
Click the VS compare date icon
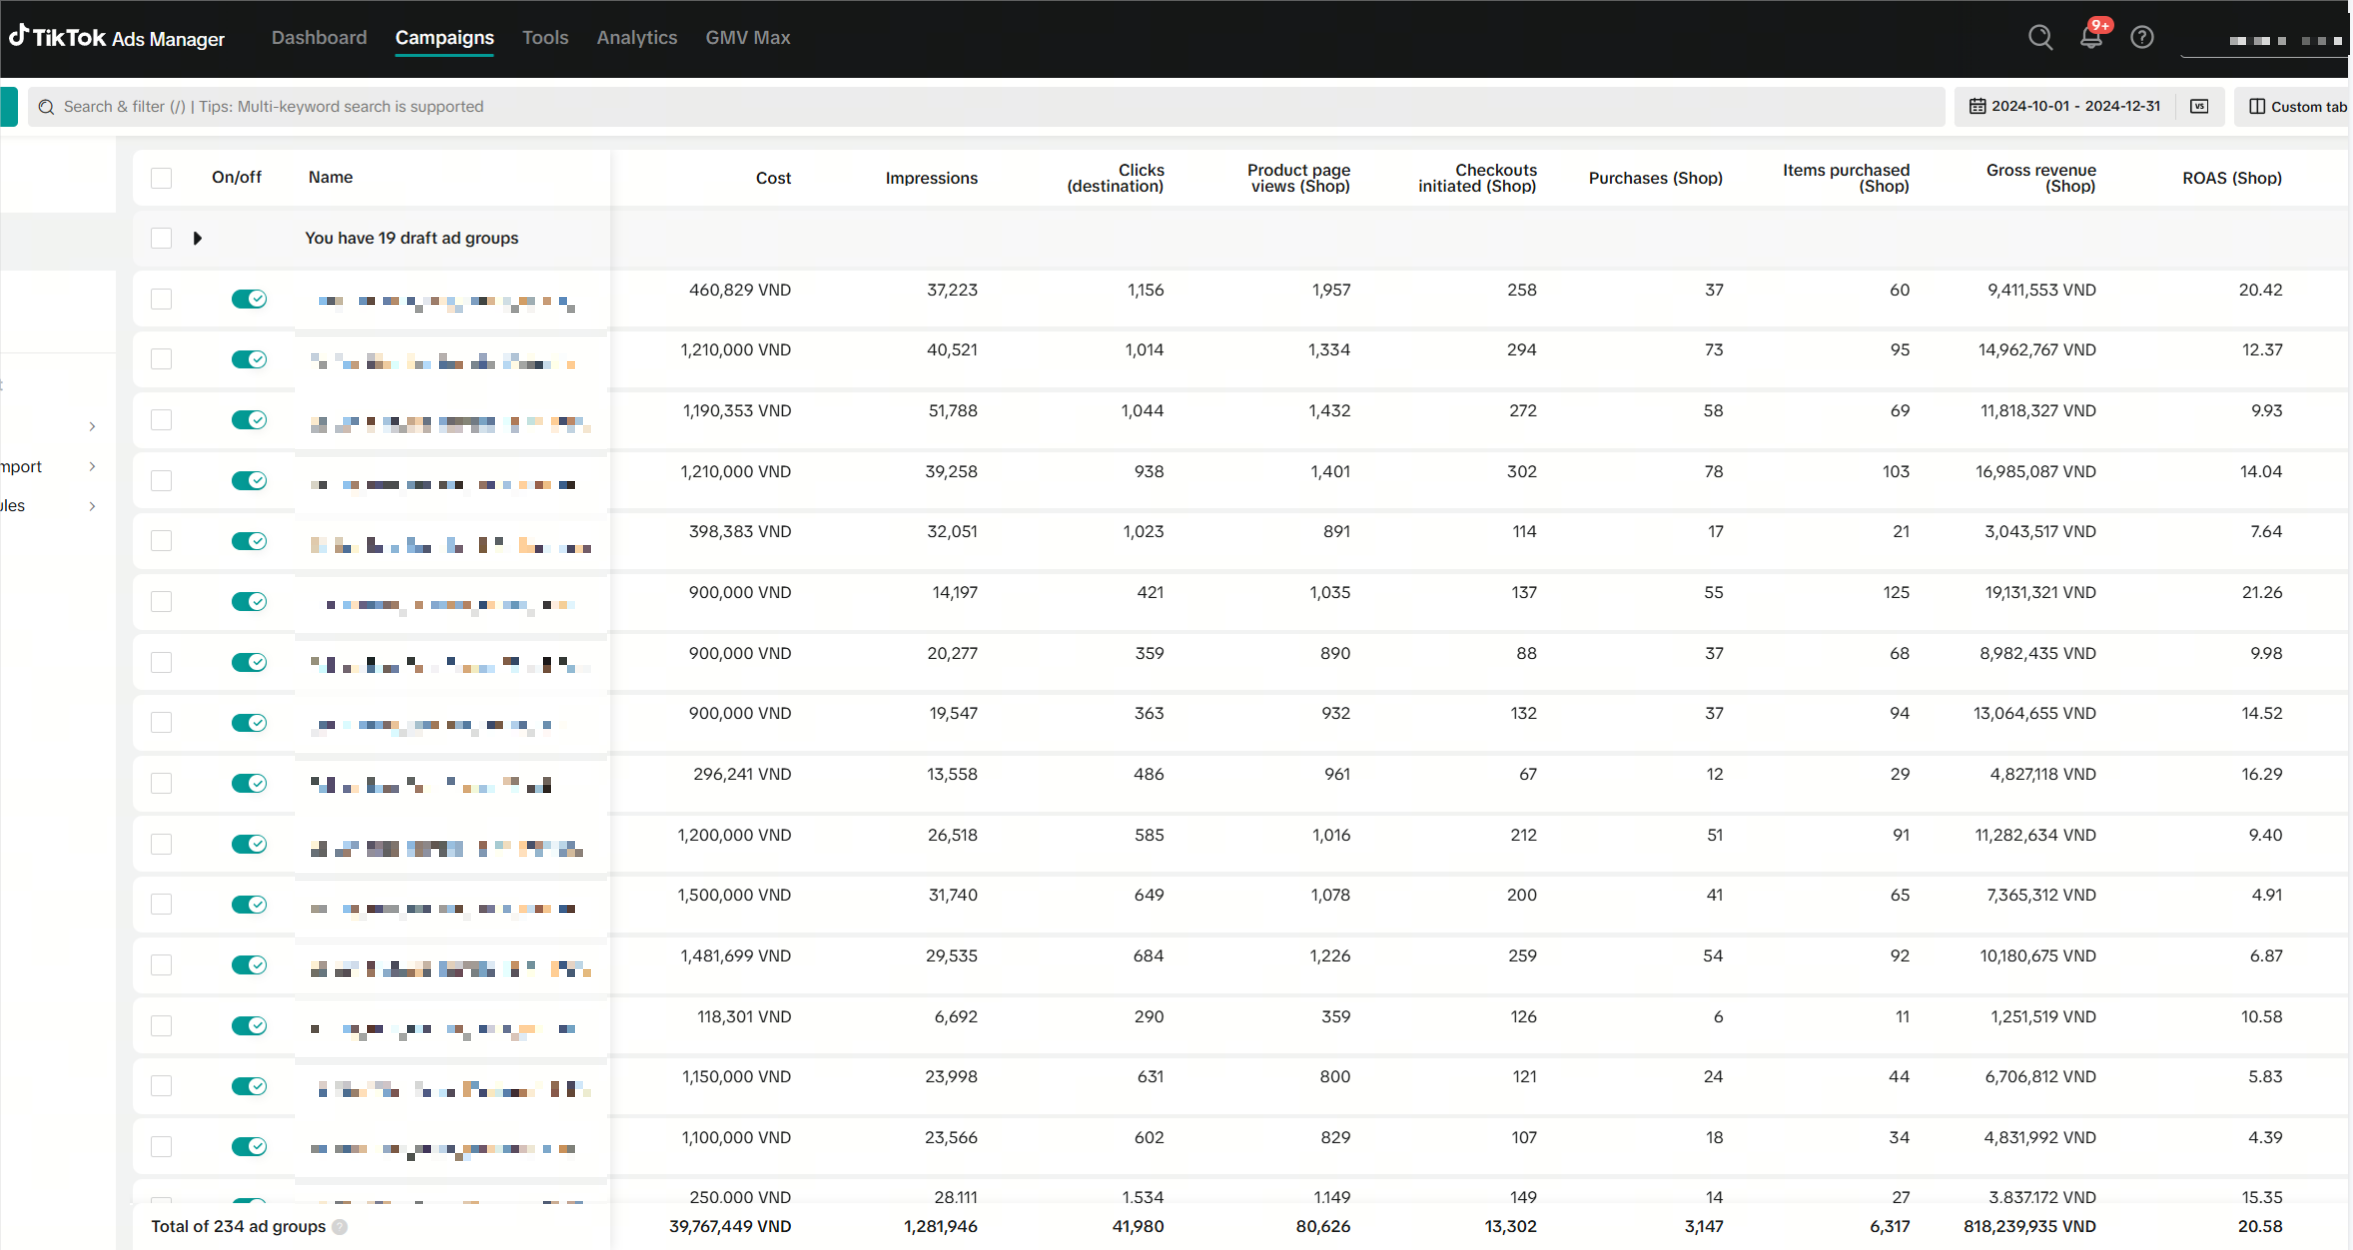click(x=2199, y=106)
